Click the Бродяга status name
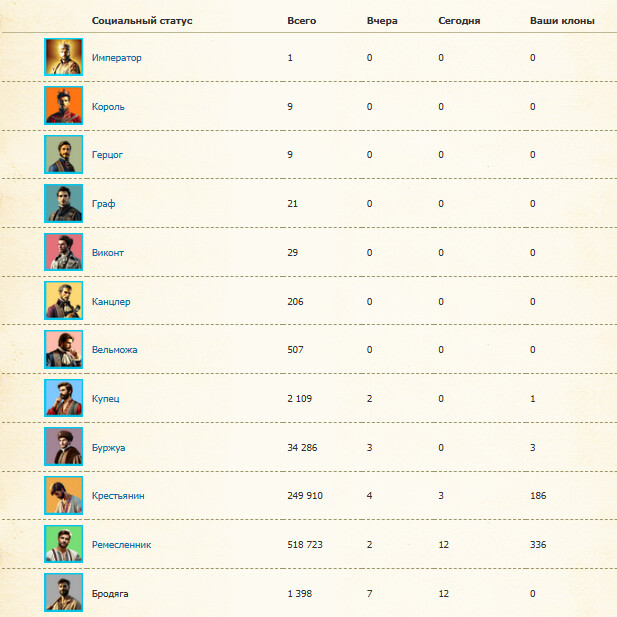 (x=110, y=594)
